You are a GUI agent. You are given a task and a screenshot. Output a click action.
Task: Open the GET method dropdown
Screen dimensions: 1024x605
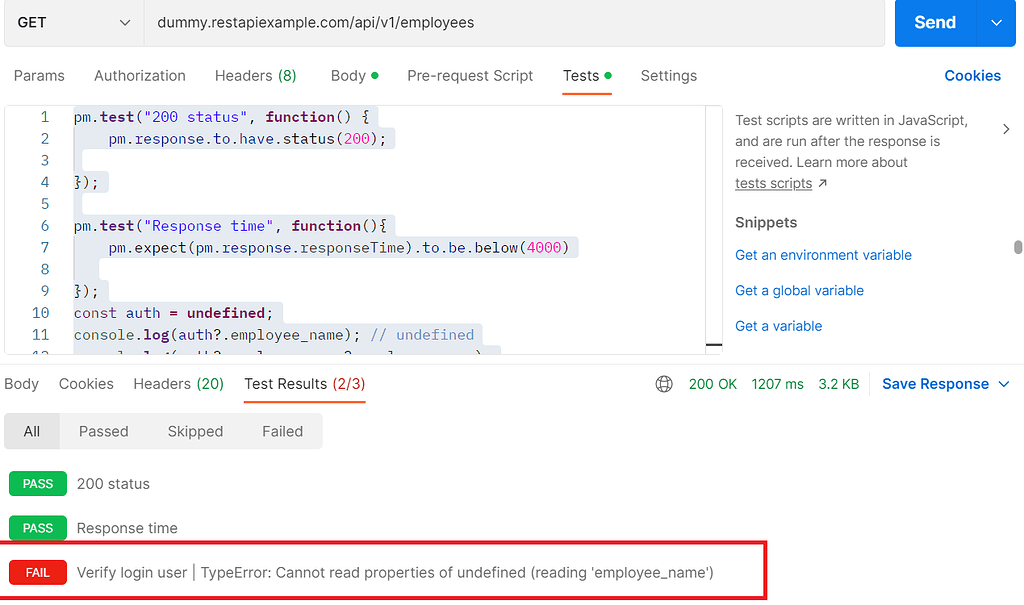pyautogui.click(x=73, y=22)
